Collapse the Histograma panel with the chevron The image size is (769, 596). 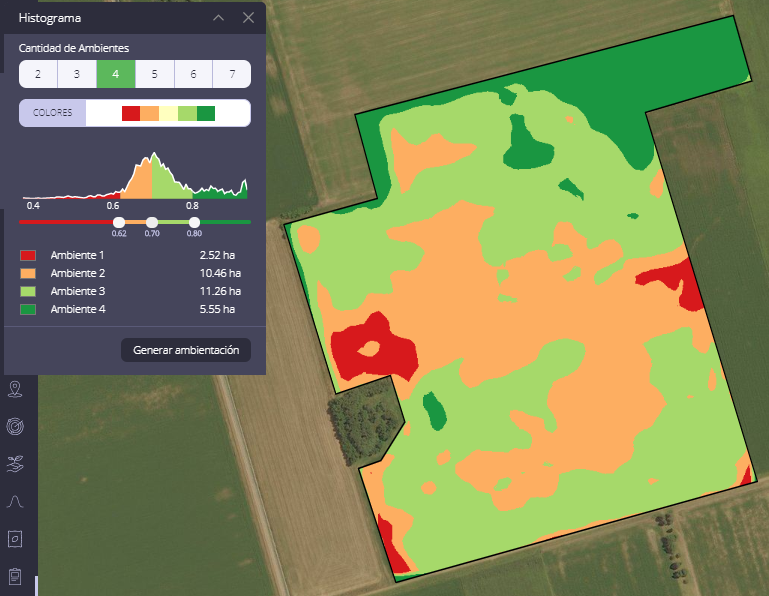(219, 18)
